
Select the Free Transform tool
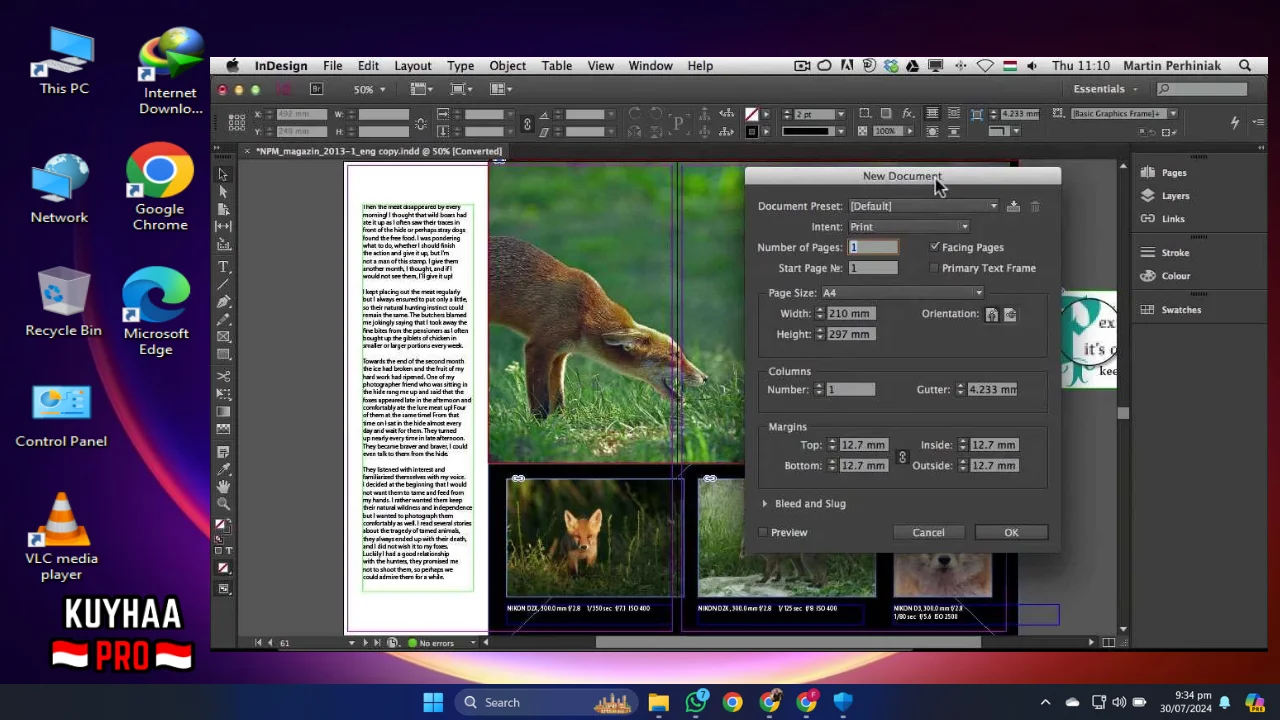(223, 393)
